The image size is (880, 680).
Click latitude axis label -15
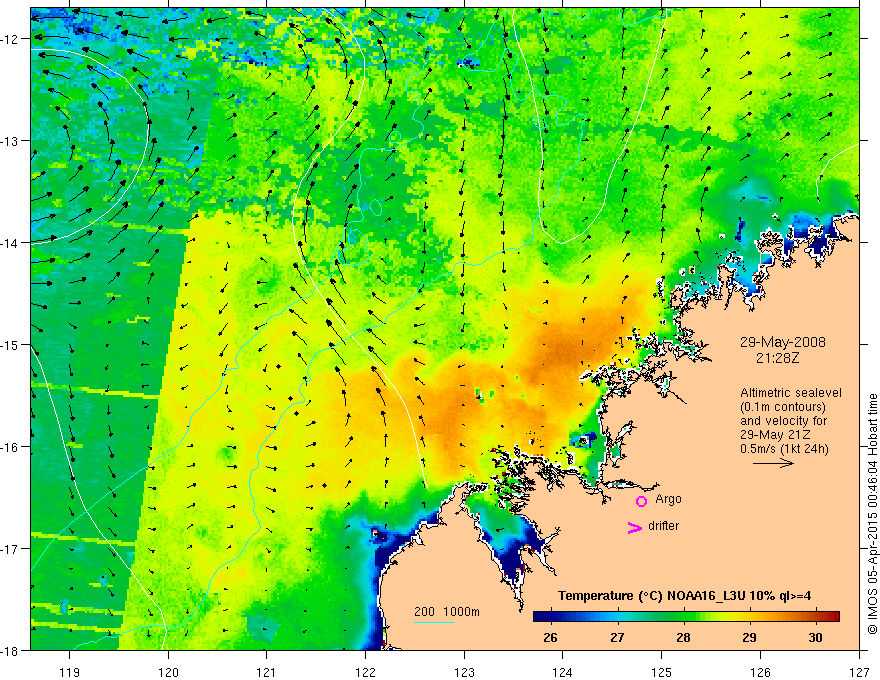(x=10, y=344)
